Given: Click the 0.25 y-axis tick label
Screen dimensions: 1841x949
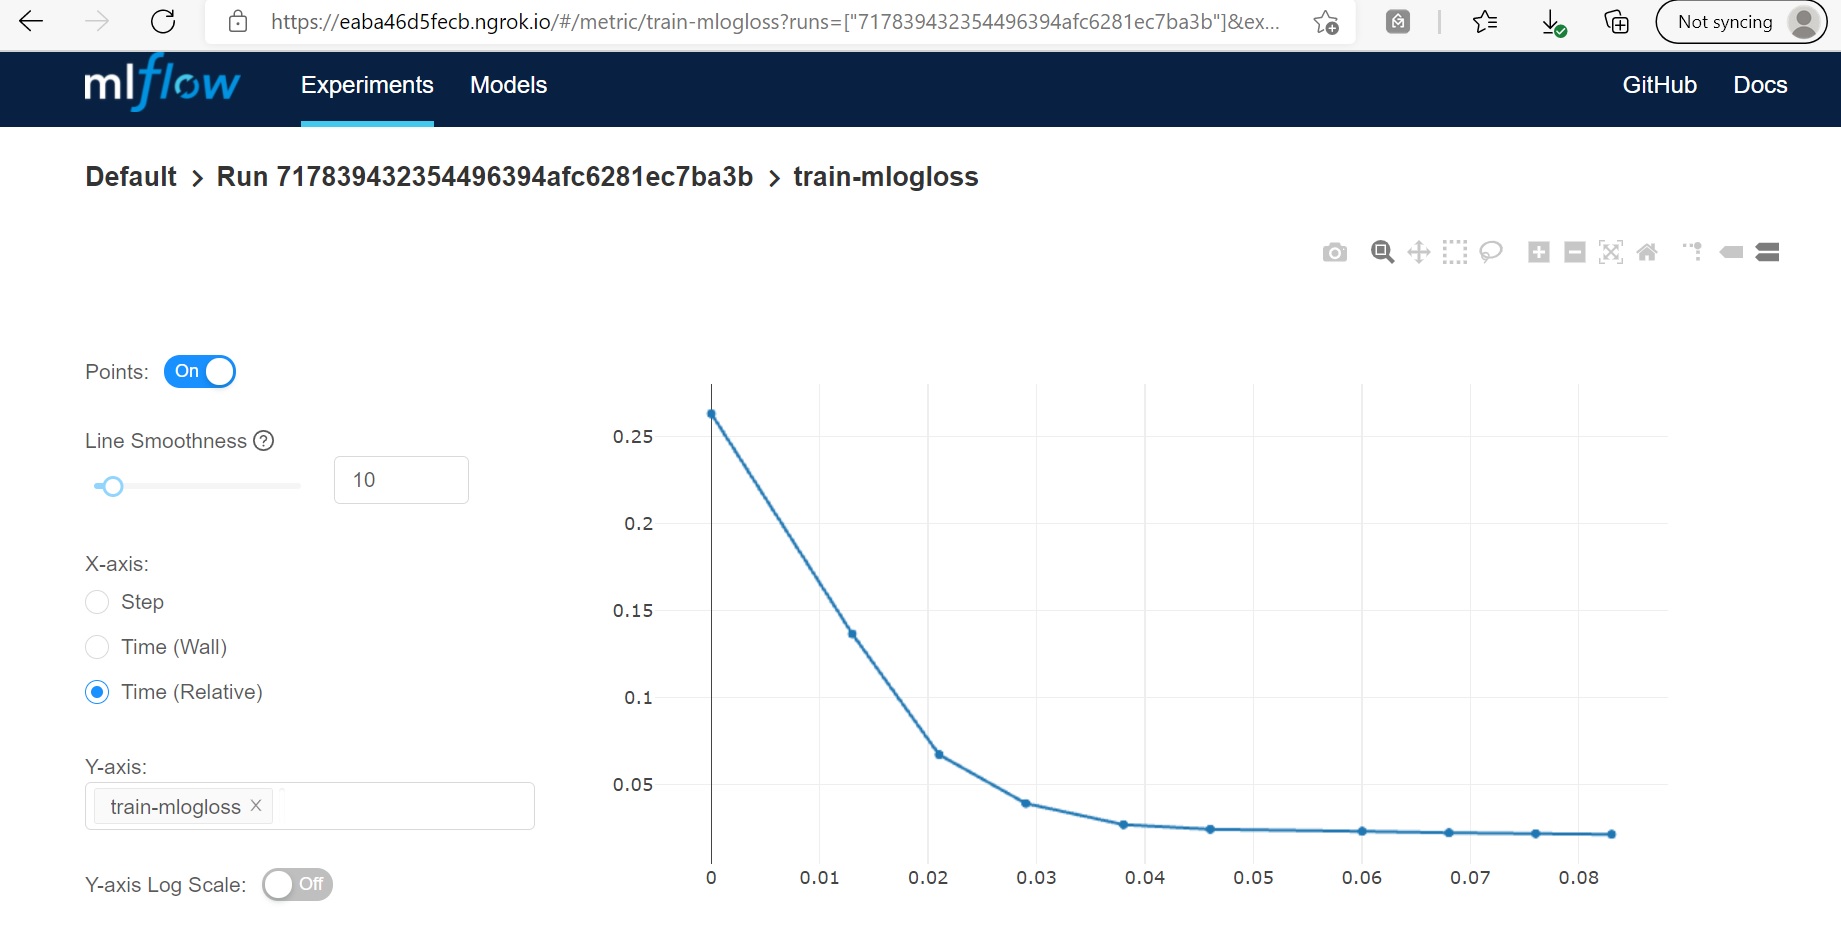Looking at the screenshot, I should (632, 437).
